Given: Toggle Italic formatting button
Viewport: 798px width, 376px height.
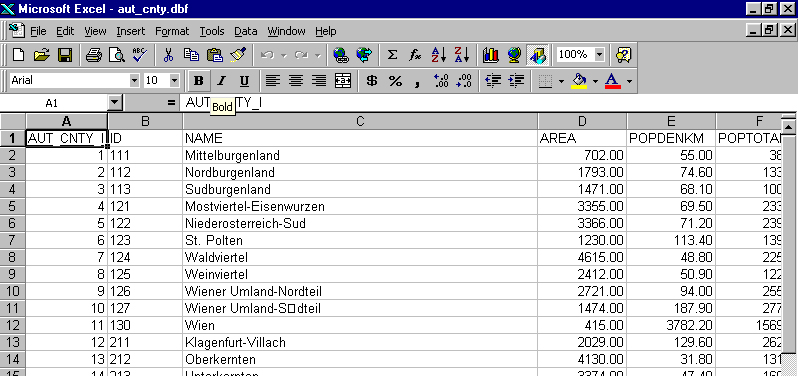Looking at the screenshot, I should click(221, 80).
